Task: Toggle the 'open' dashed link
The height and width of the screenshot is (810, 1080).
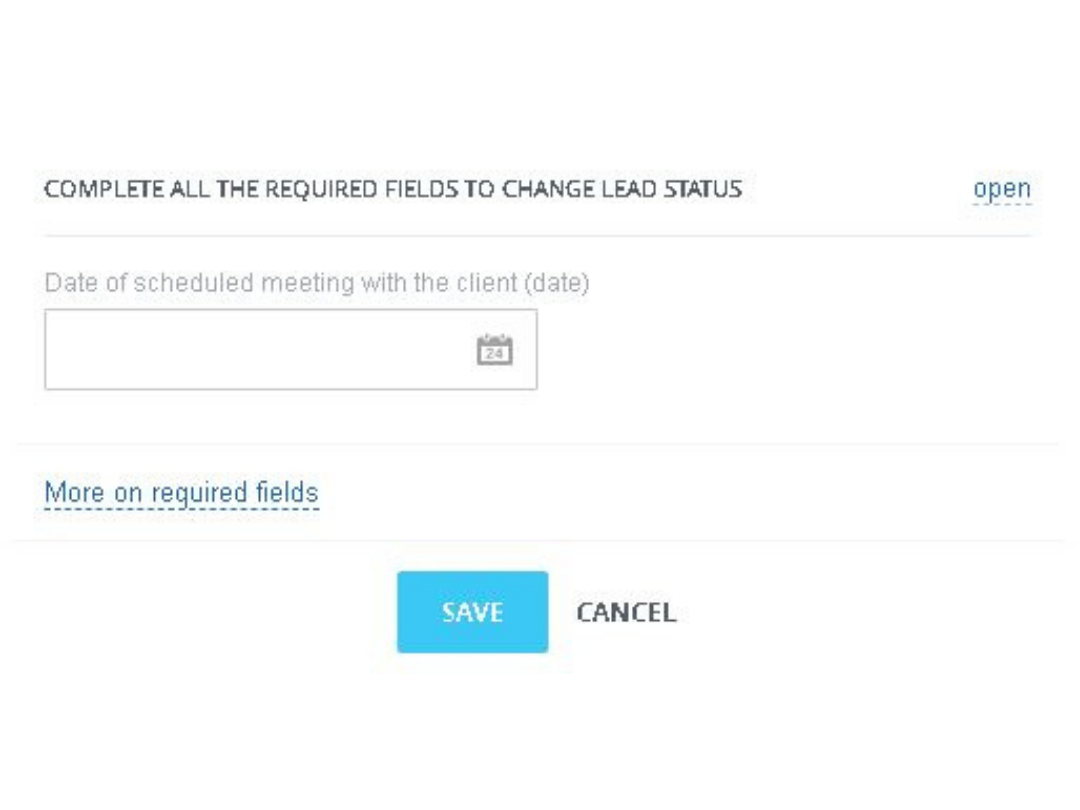Action: point(1001,188)
